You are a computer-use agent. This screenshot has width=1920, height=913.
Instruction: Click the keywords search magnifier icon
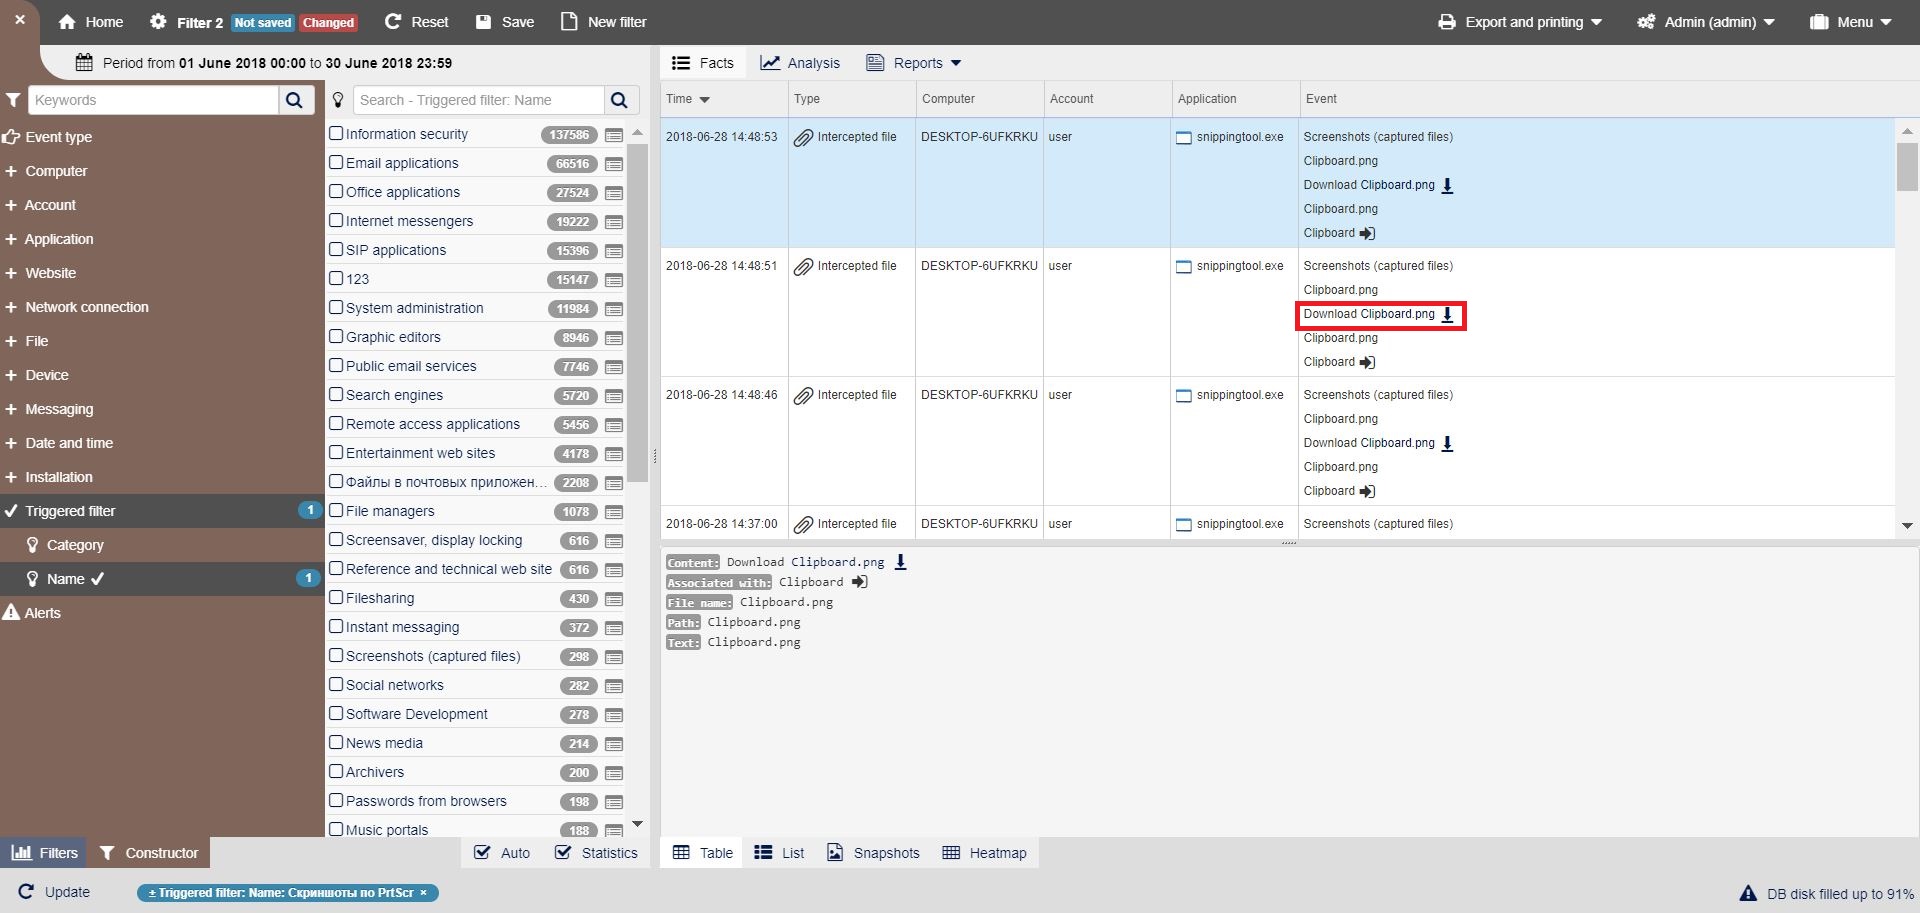[295, 100]
